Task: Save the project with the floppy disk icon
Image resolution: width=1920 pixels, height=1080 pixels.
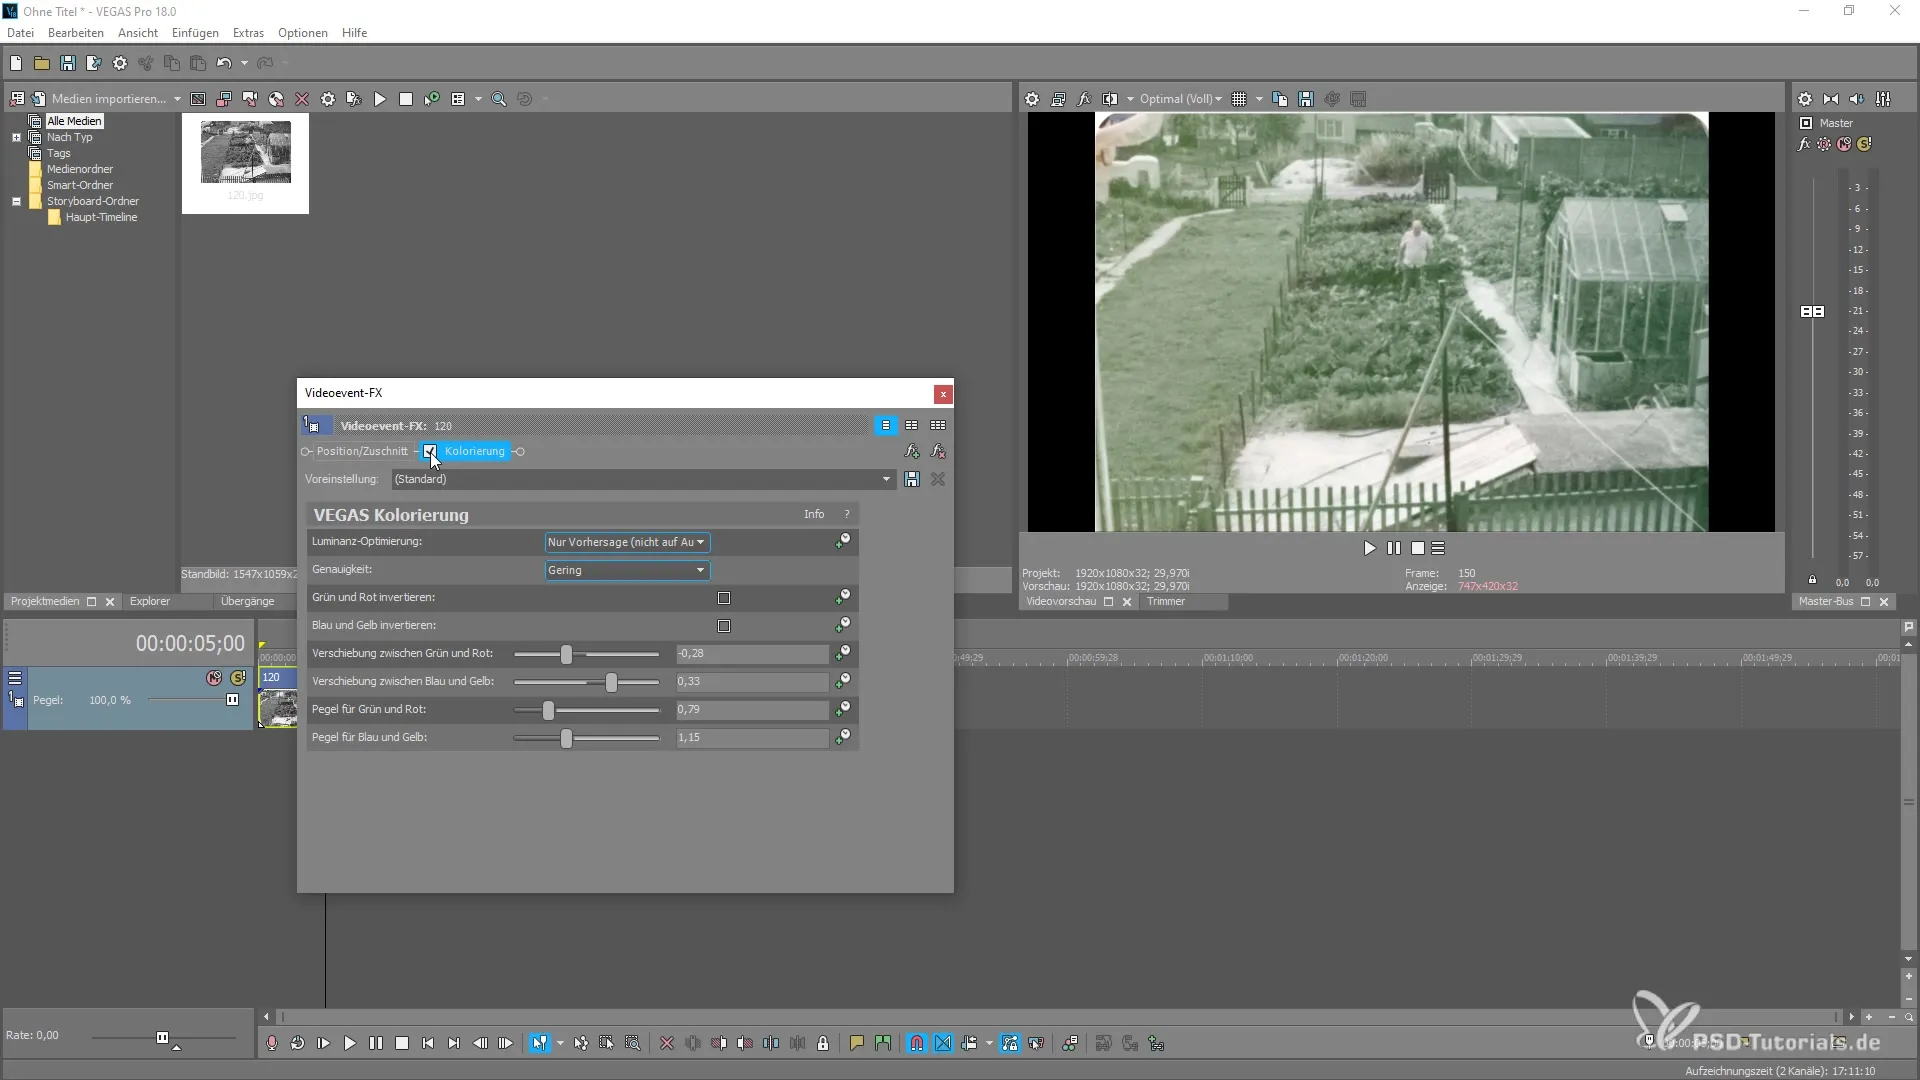Action: (x=68, y=63)
